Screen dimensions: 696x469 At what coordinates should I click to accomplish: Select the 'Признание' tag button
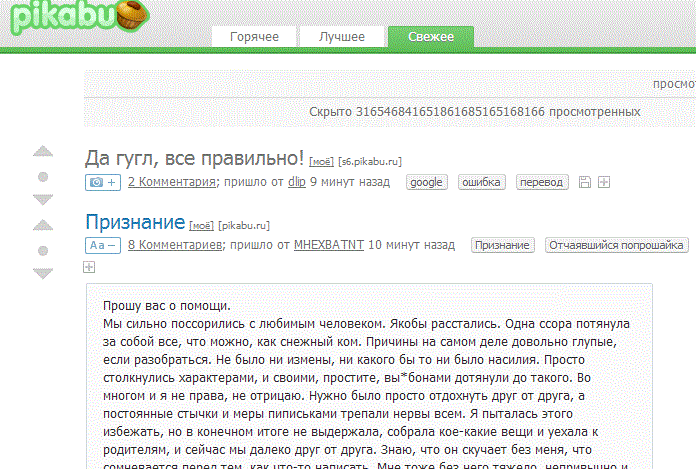[x=502, y=245]
